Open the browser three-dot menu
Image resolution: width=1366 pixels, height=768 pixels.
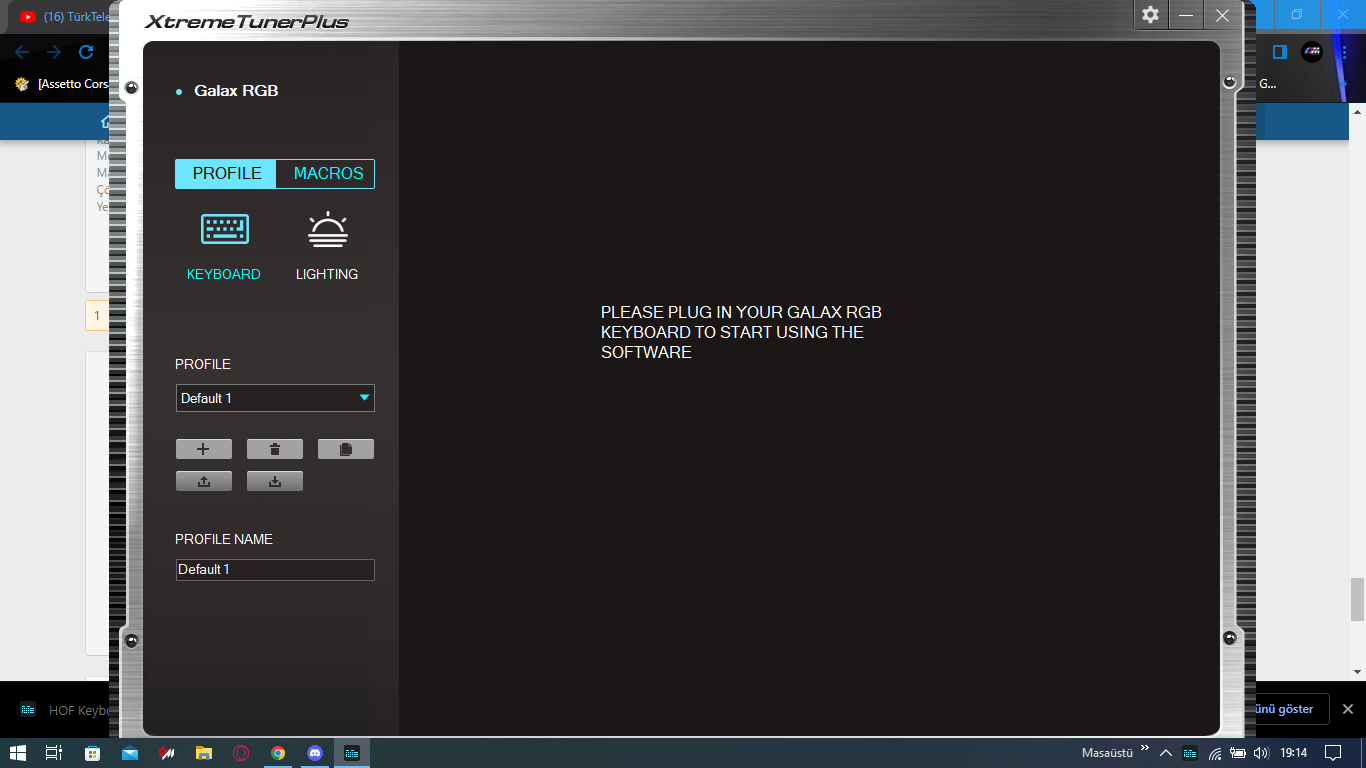1345,52
